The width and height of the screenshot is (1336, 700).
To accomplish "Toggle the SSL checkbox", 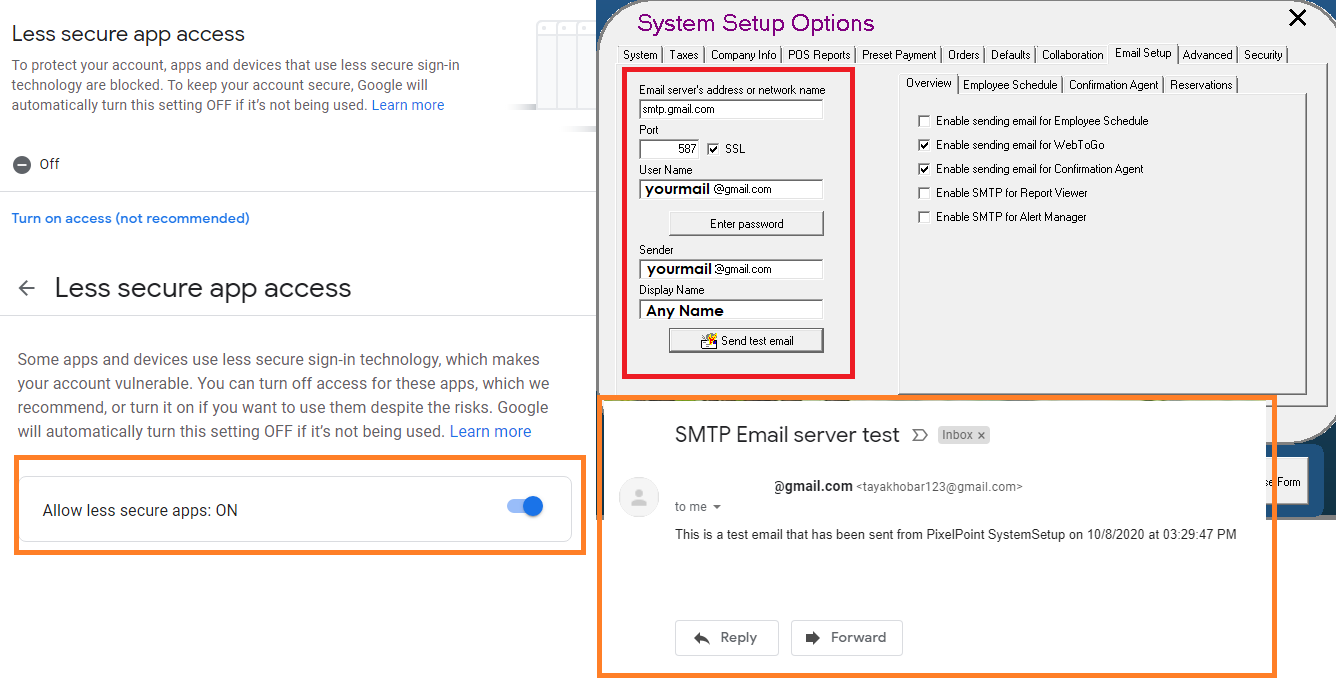I will point(713,149).
